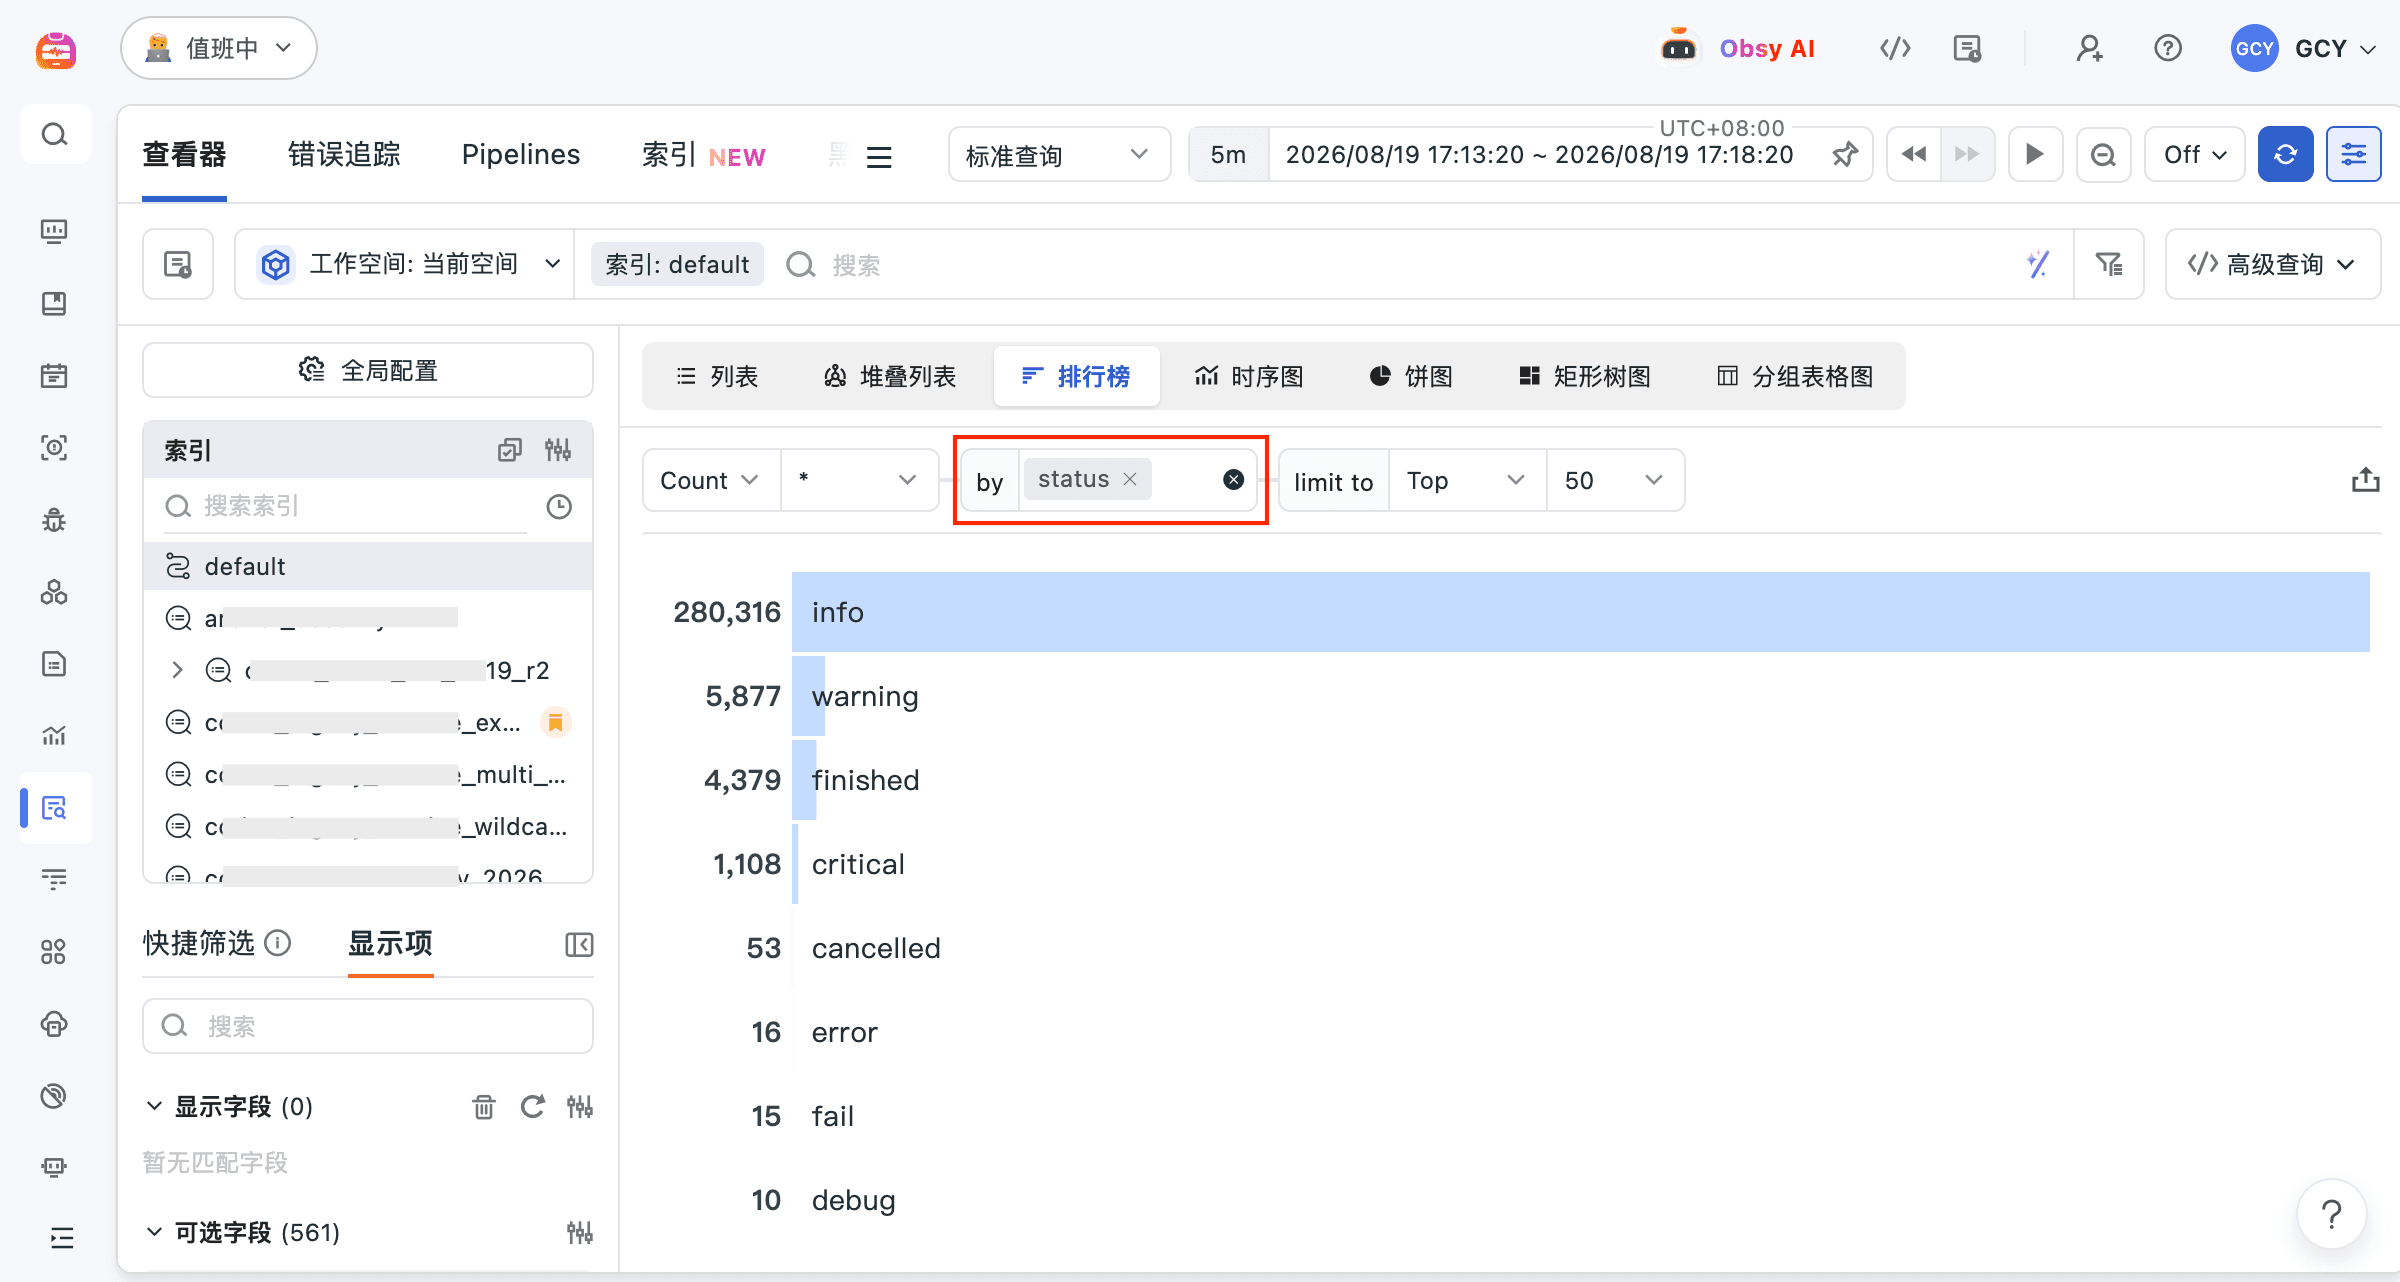Click the info bar in ranking
The height and width of the screenshot is (1282, 2400).
1581,612
